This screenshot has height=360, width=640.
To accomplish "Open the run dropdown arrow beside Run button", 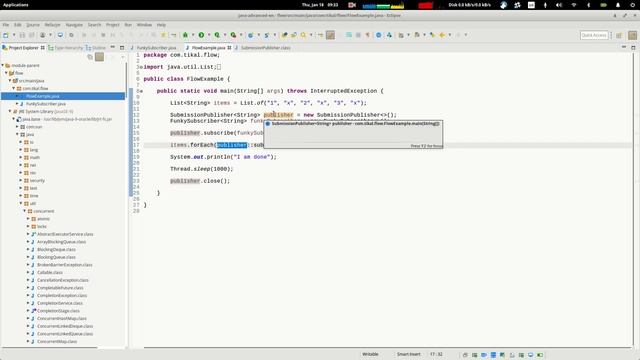I will (209, 36).
